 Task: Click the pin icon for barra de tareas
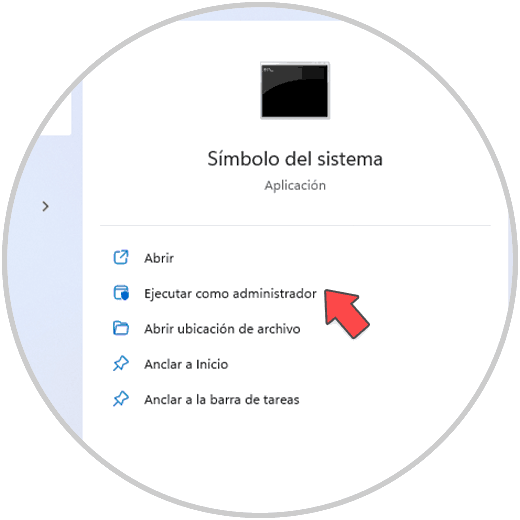click(121, 399)
